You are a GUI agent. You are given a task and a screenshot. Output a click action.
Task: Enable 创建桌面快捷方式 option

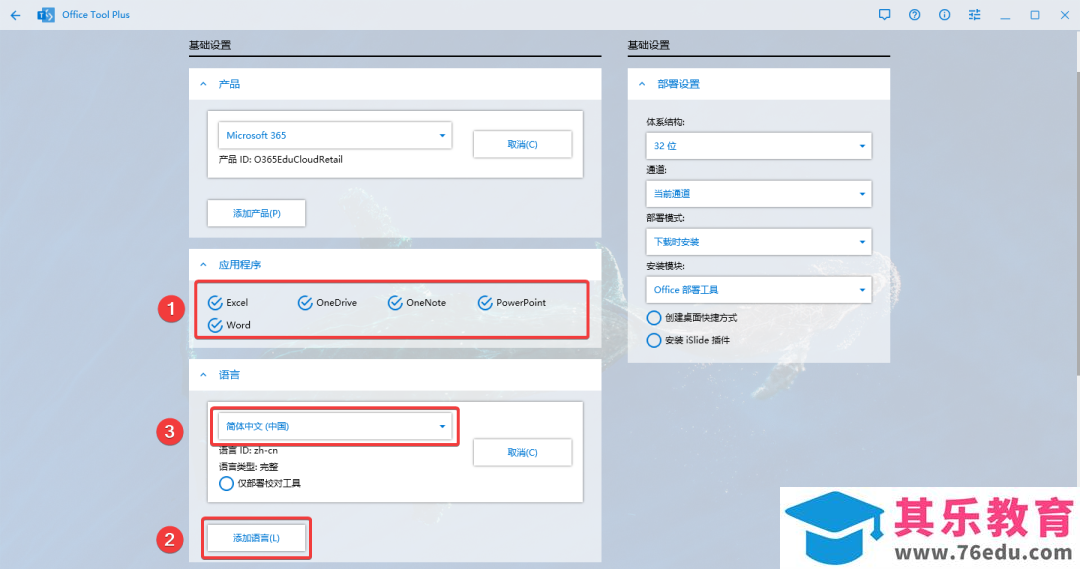coord(654,318)
